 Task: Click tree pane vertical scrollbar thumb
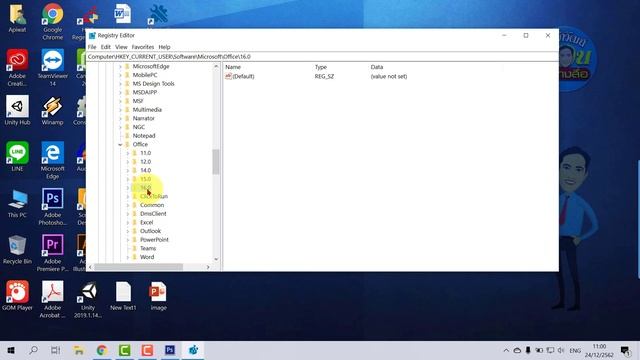click(x=216, y=162)
